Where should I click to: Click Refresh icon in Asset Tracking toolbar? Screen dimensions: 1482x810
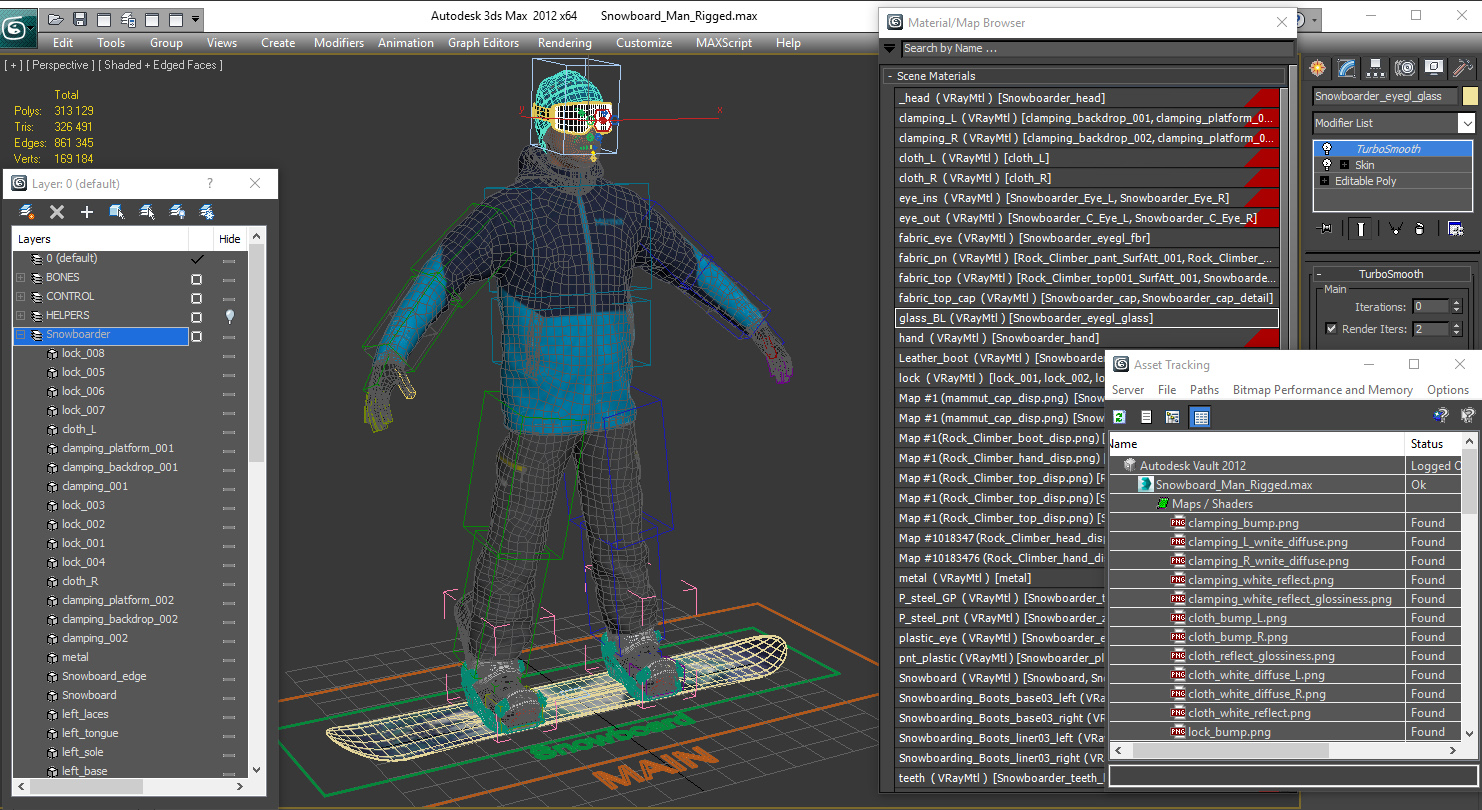click(x=1120, y=417)
